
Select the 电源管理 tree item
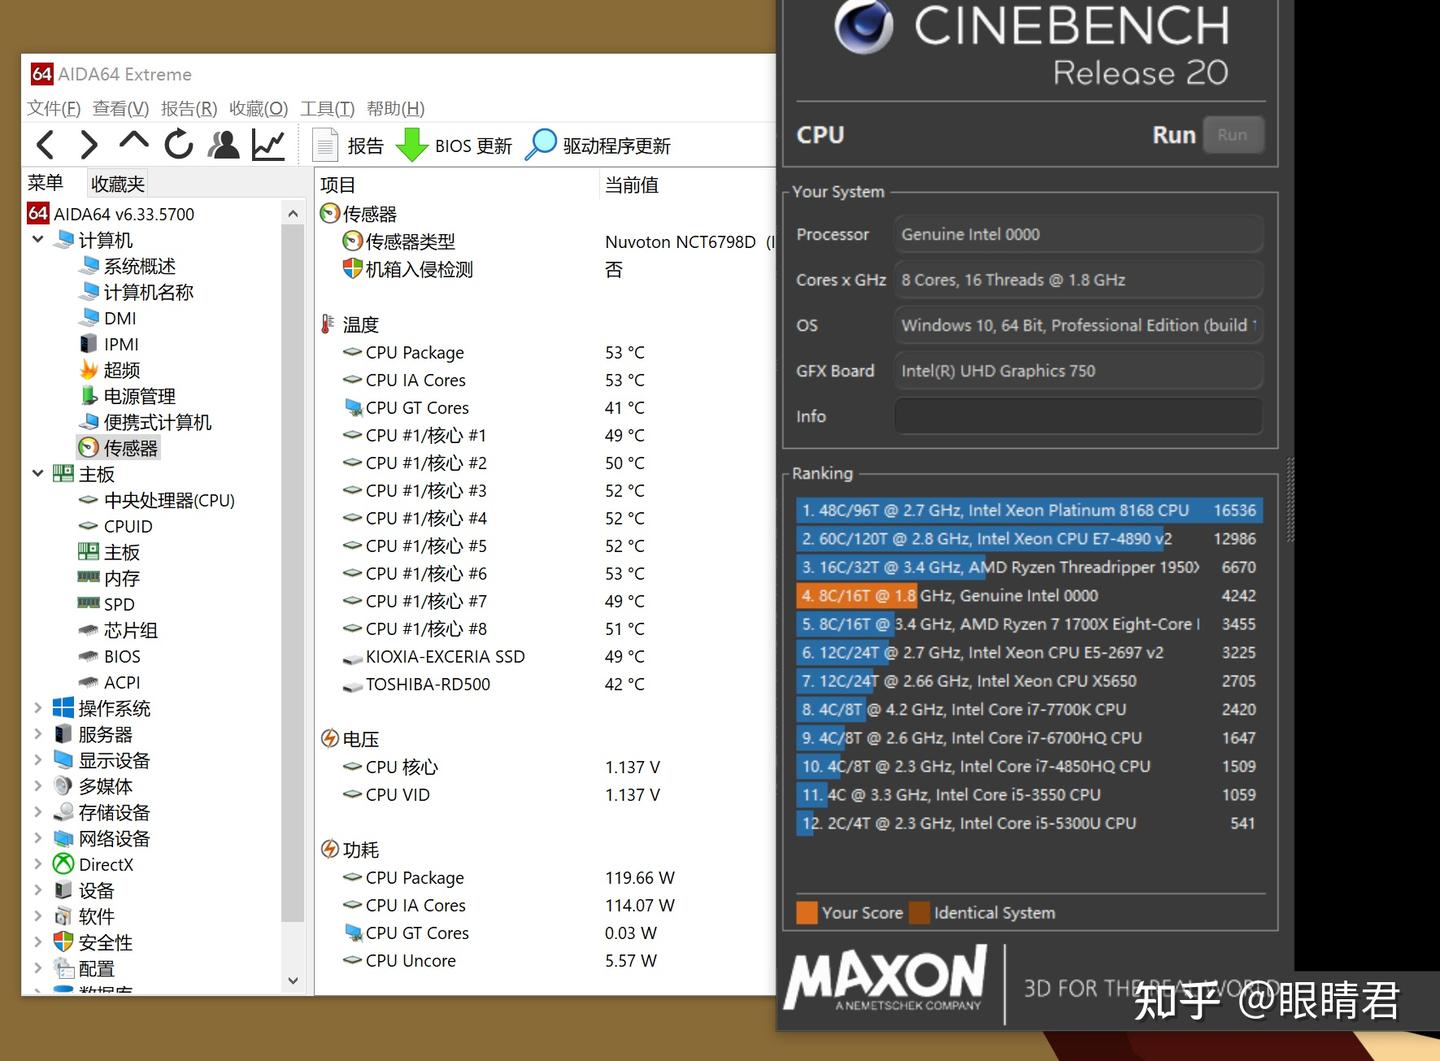[x=127, y=396]
